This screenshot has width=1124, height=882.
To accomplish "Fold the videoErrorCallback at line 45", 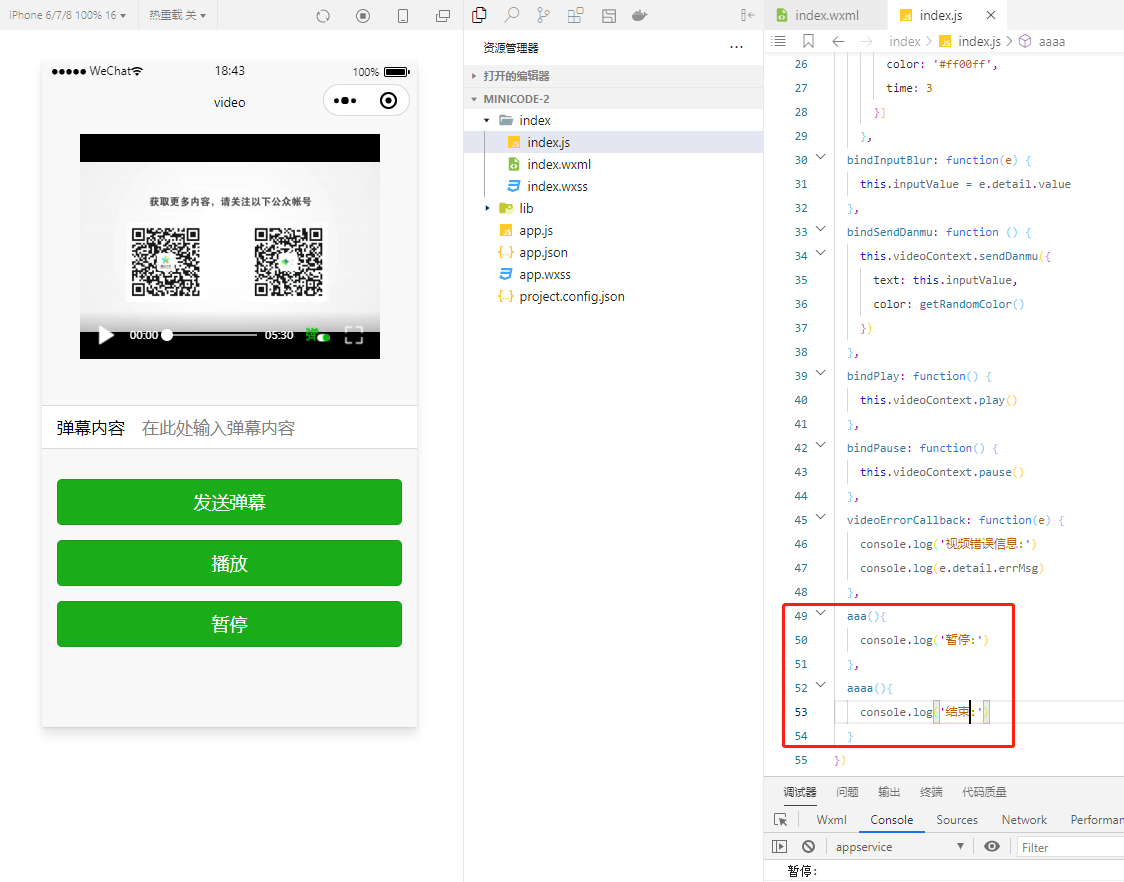I will tap(821, 518).
